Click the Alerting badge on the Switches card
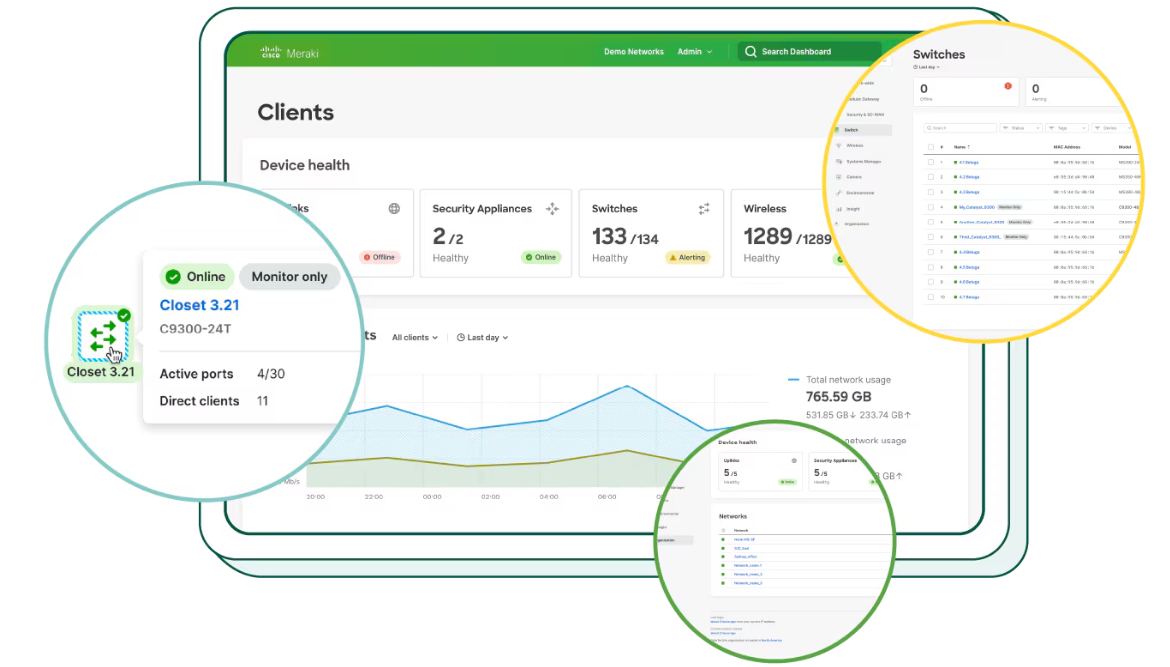 pos(687,257)
